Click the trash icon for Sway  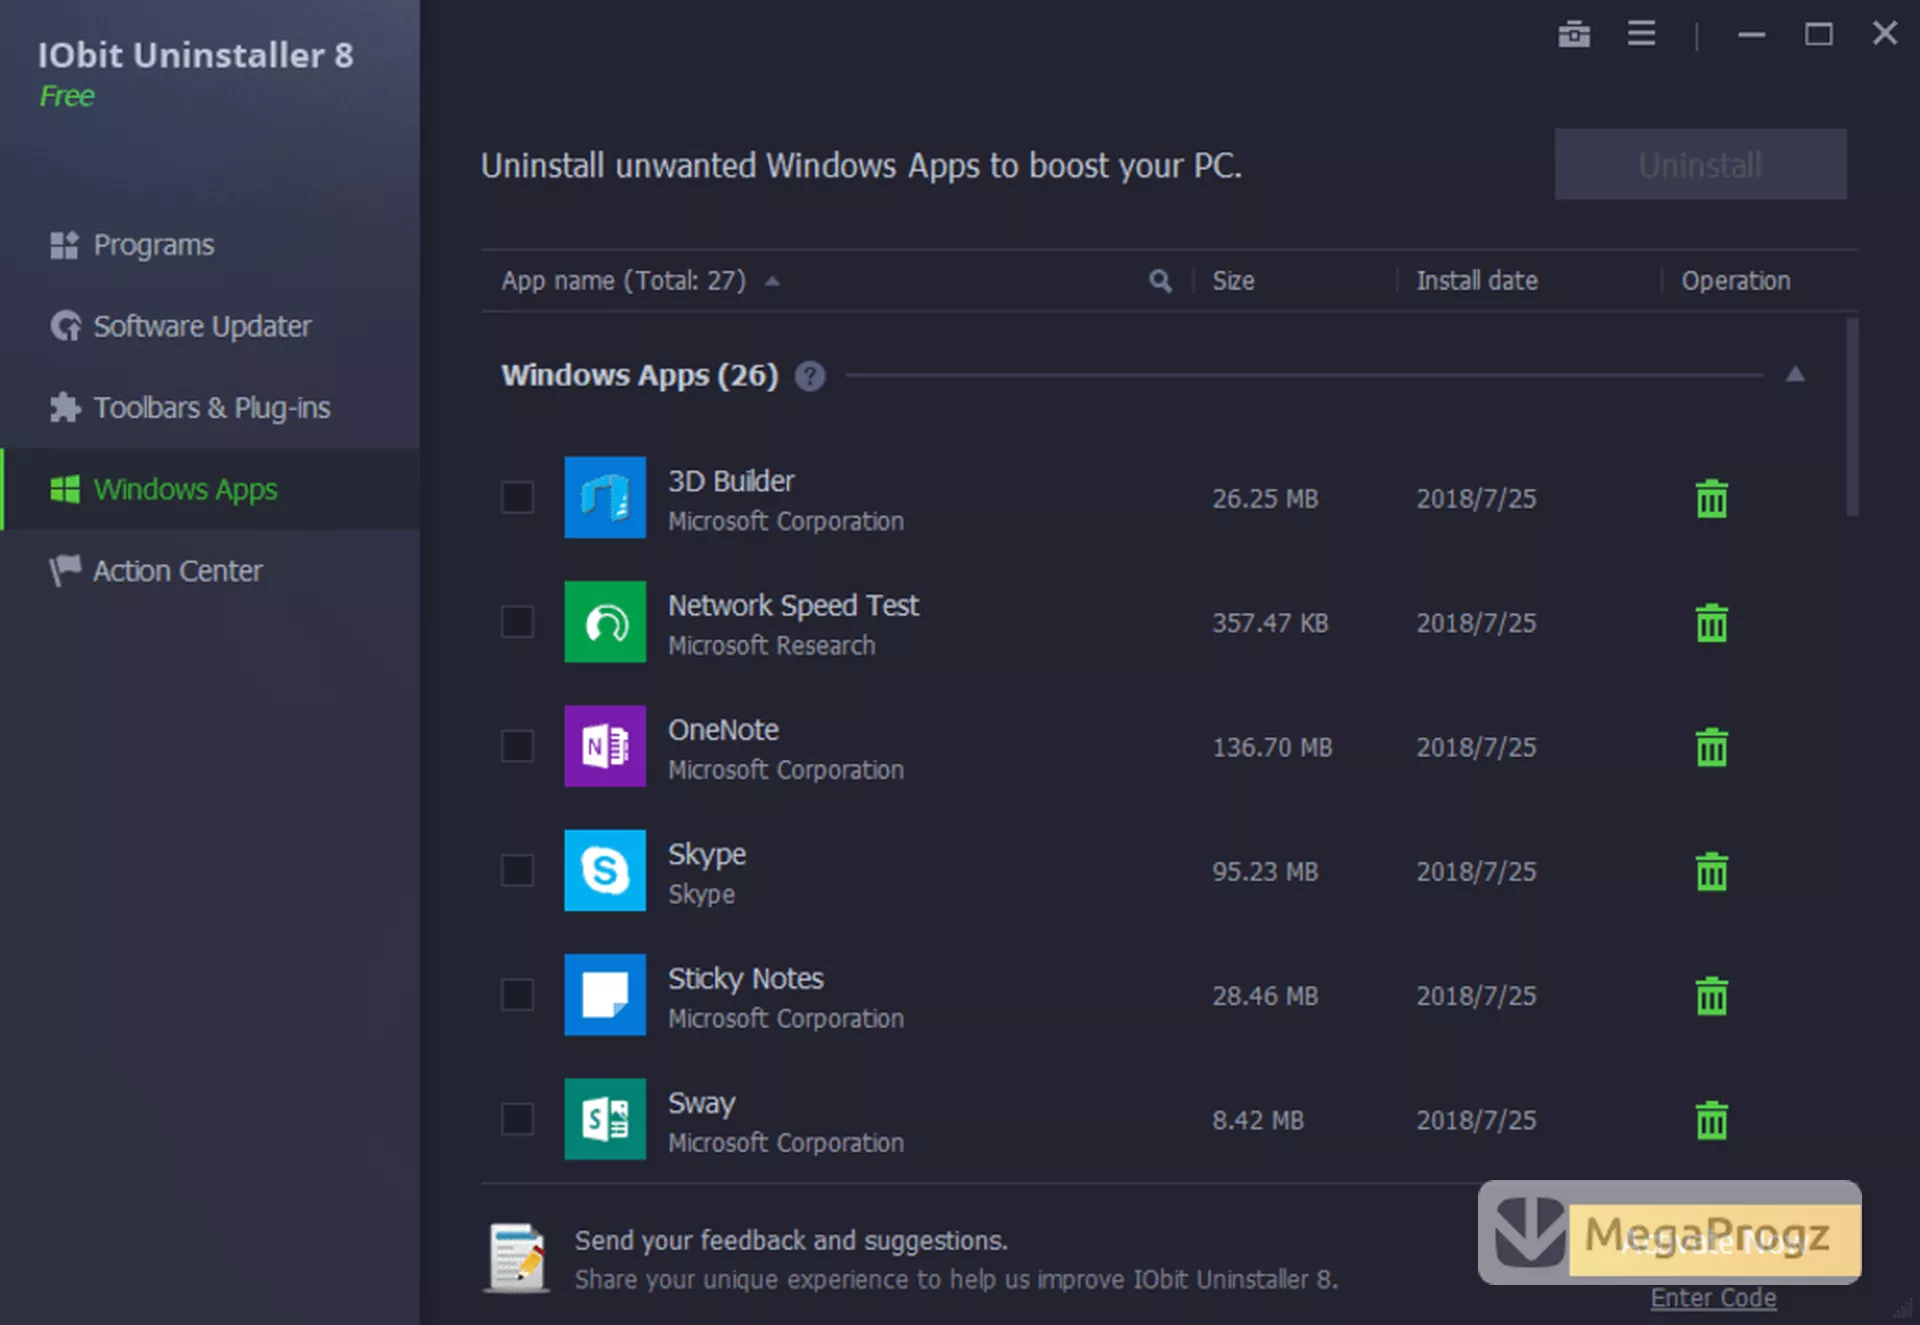pyautogui.click(x=1711, y=1120)
